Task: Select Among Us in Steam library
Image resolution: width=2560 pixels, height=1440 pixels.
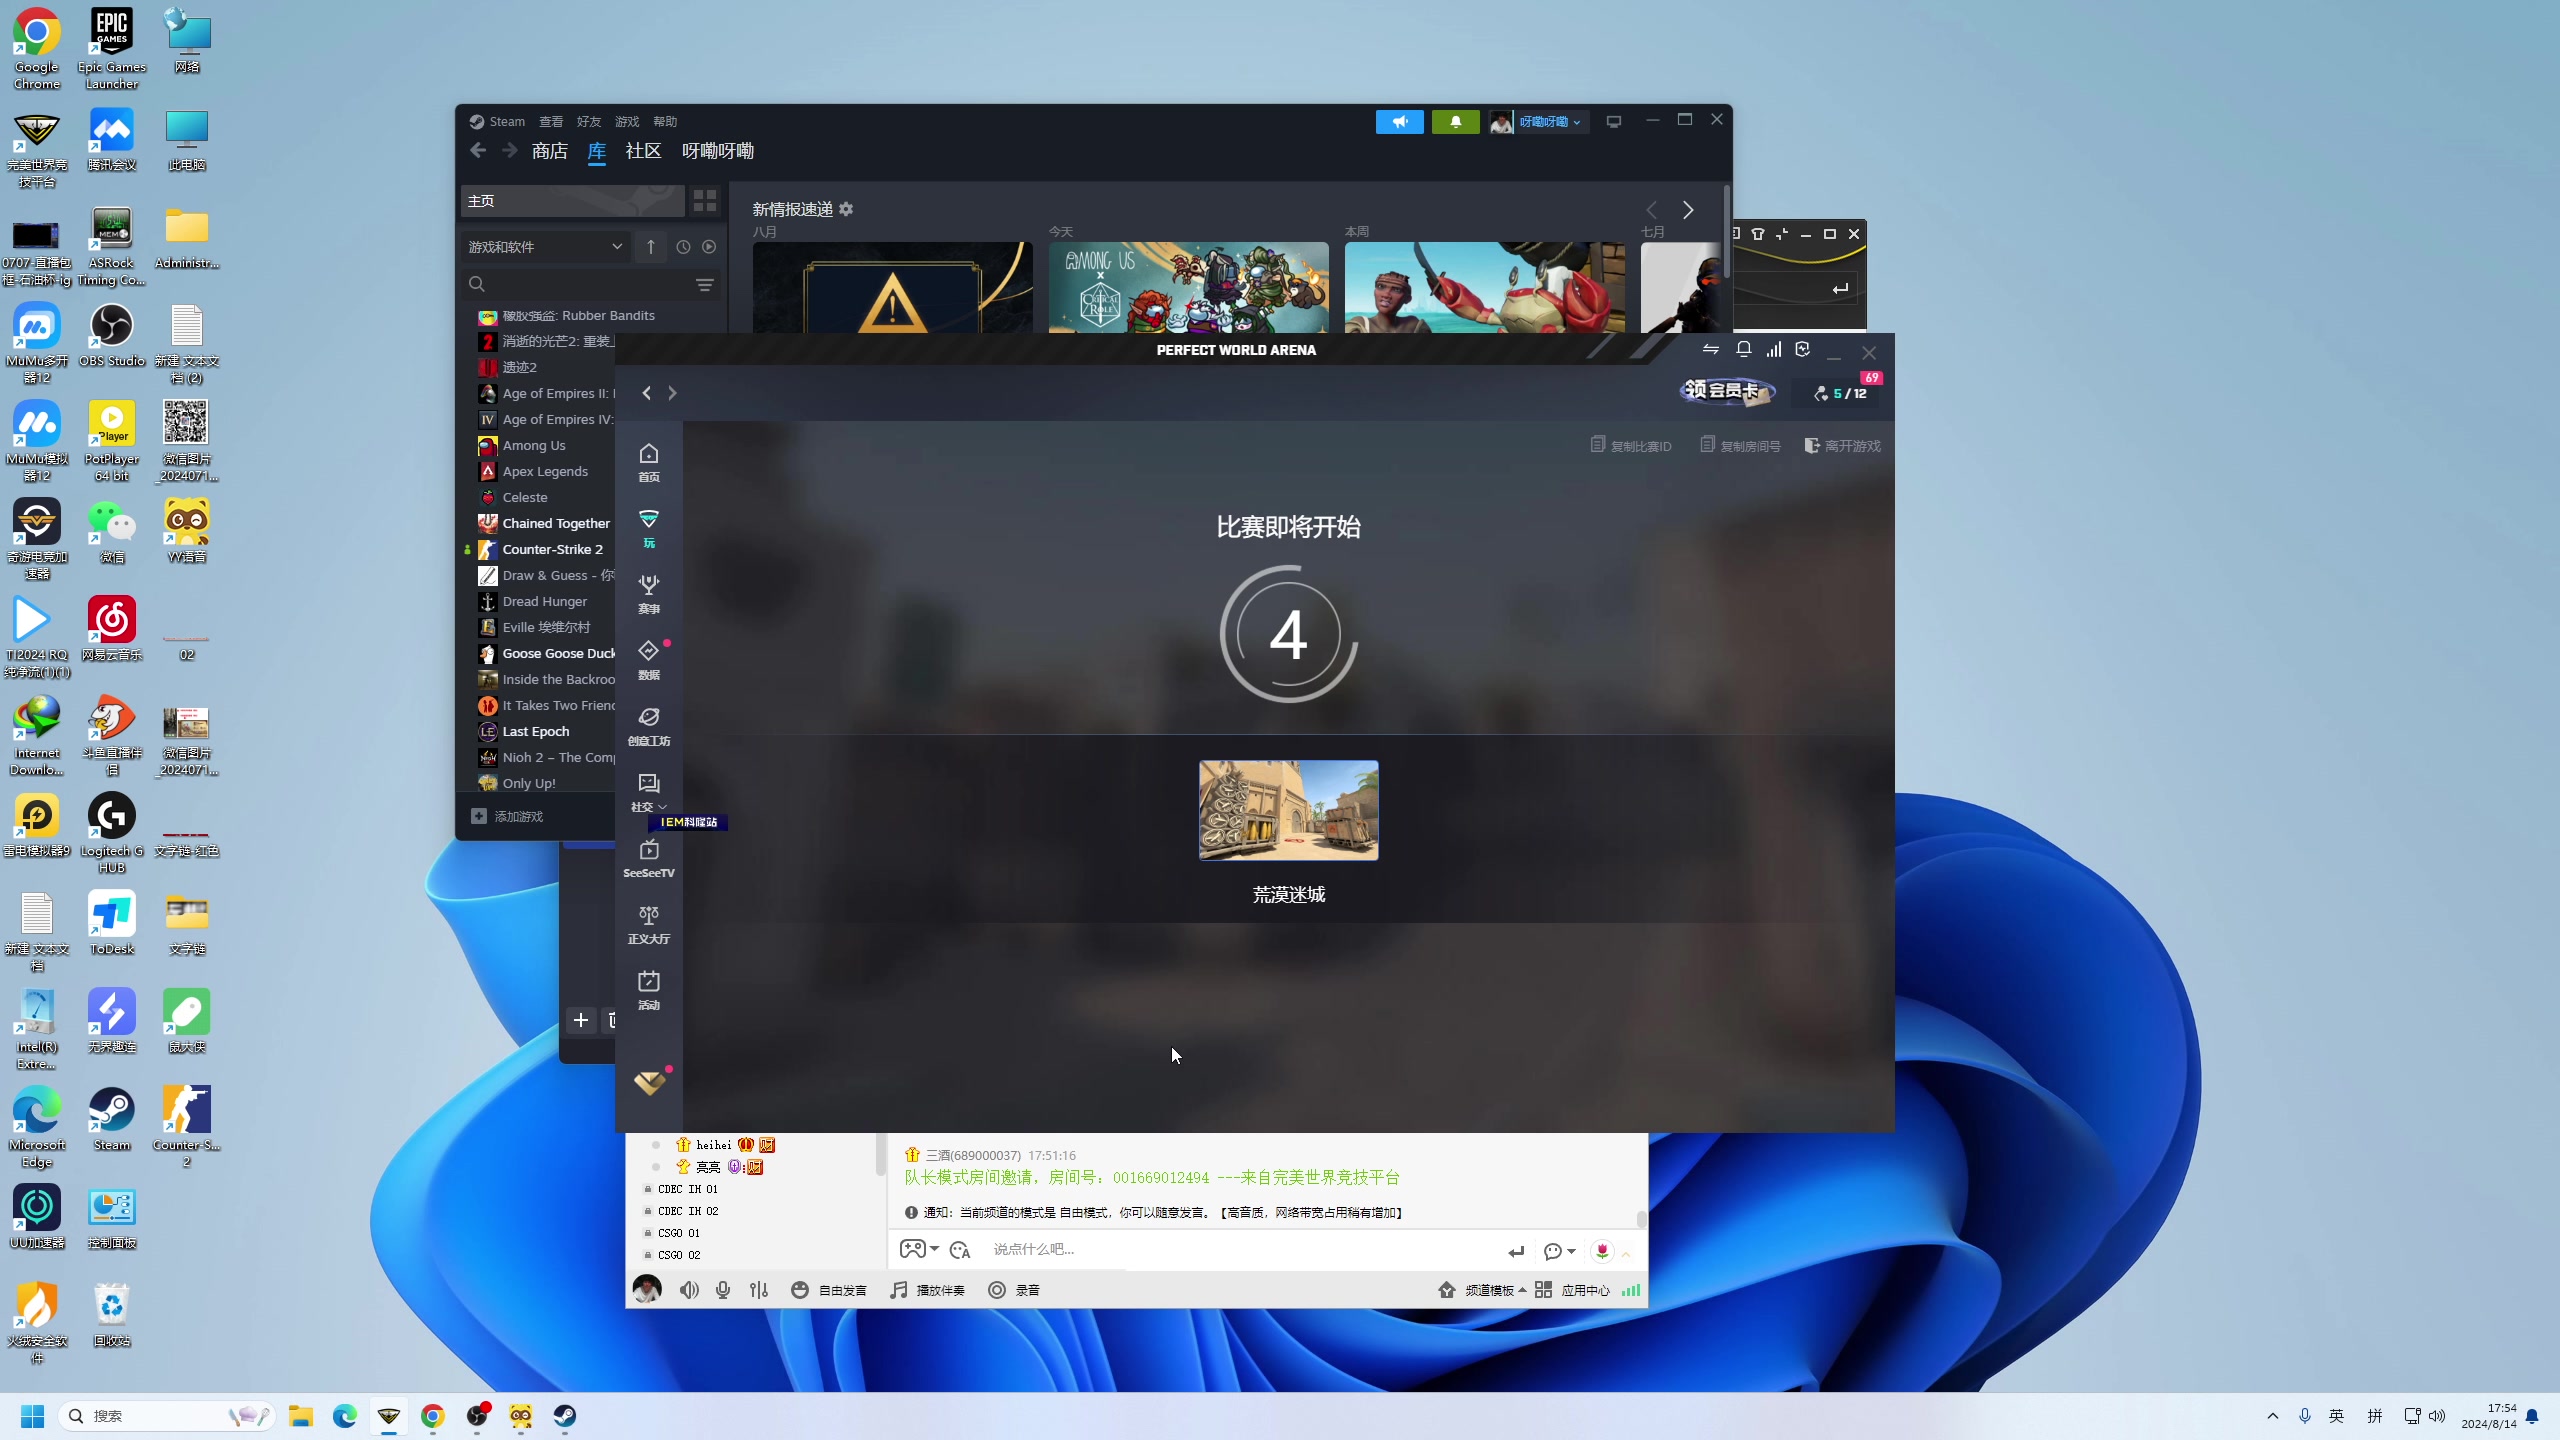Action: pos(533,445)
